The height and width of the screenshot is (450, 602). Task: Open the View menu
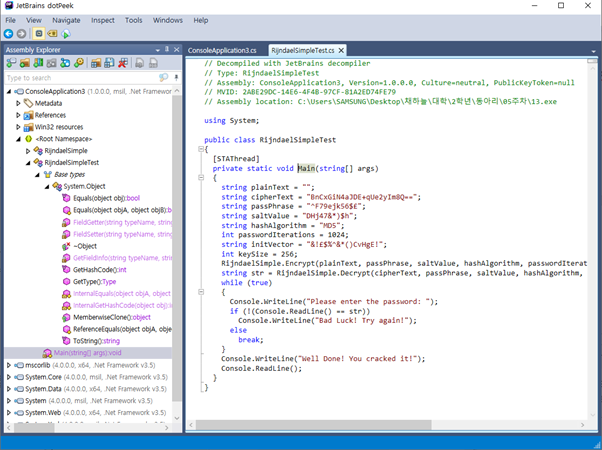33,20
